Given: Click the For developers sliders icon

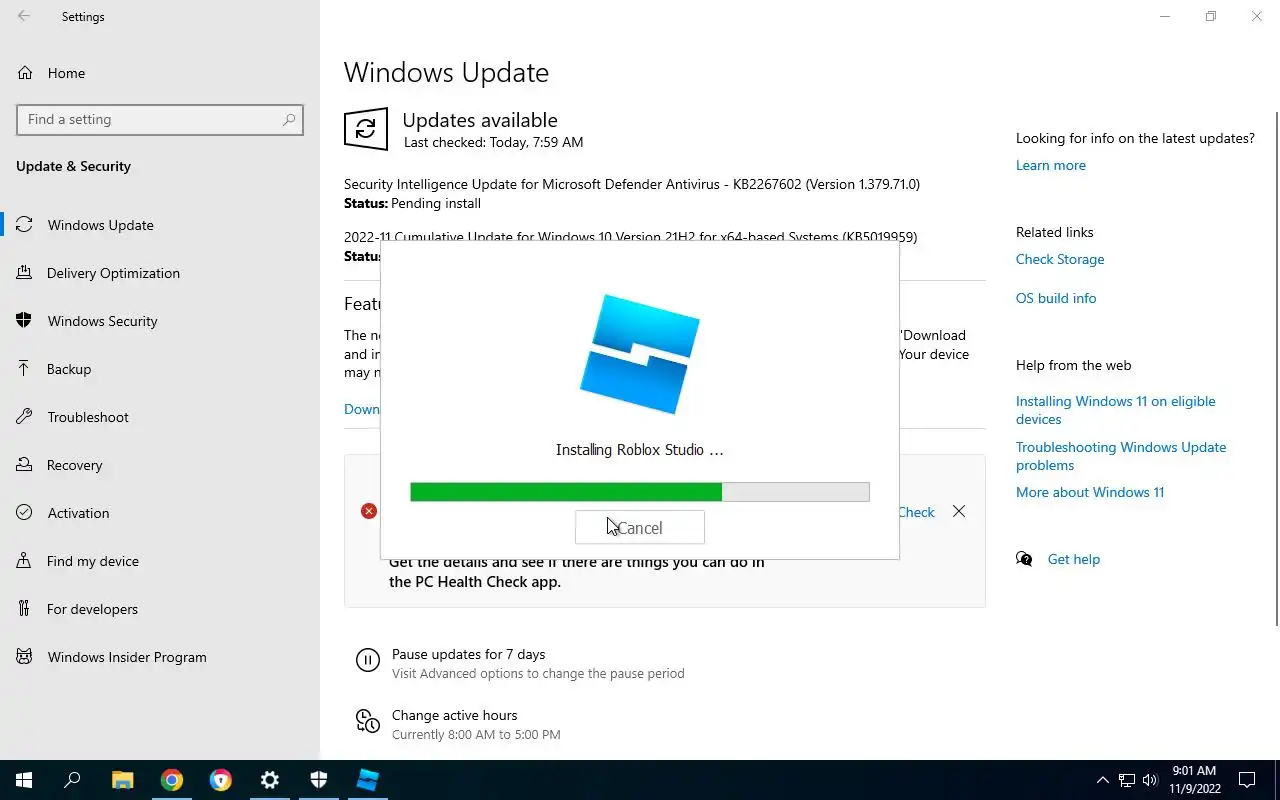Looking at the screenshot, I should pos(24,609).
